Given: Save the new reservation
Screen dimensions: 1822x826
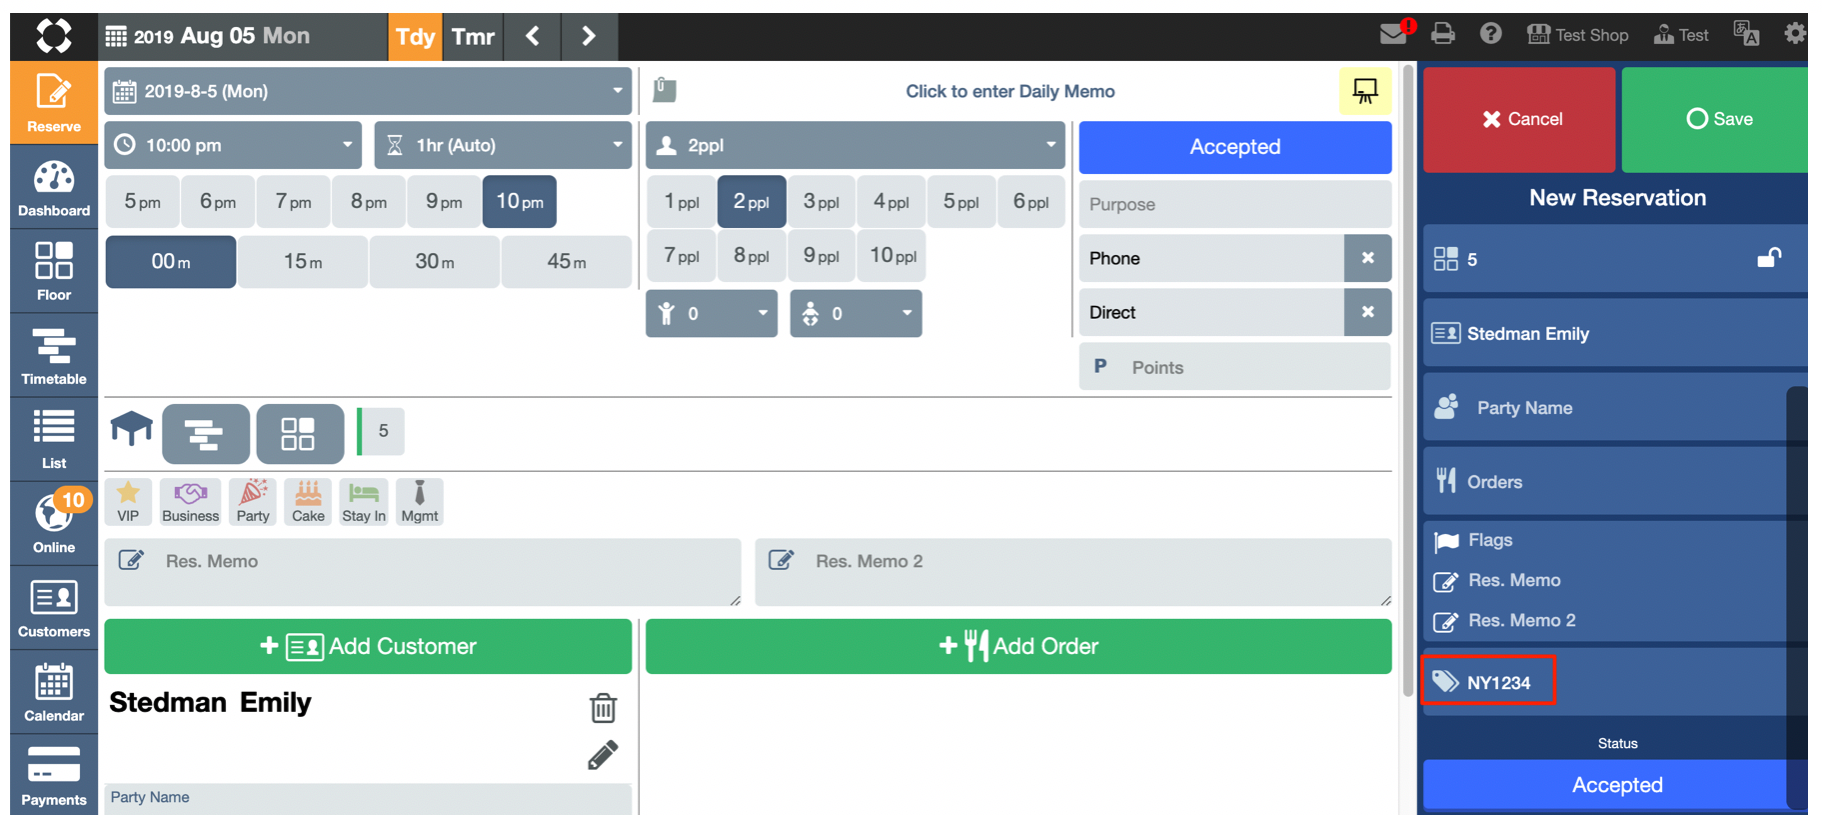Looking at the screenshot, I should click(x=1715, y=119).
